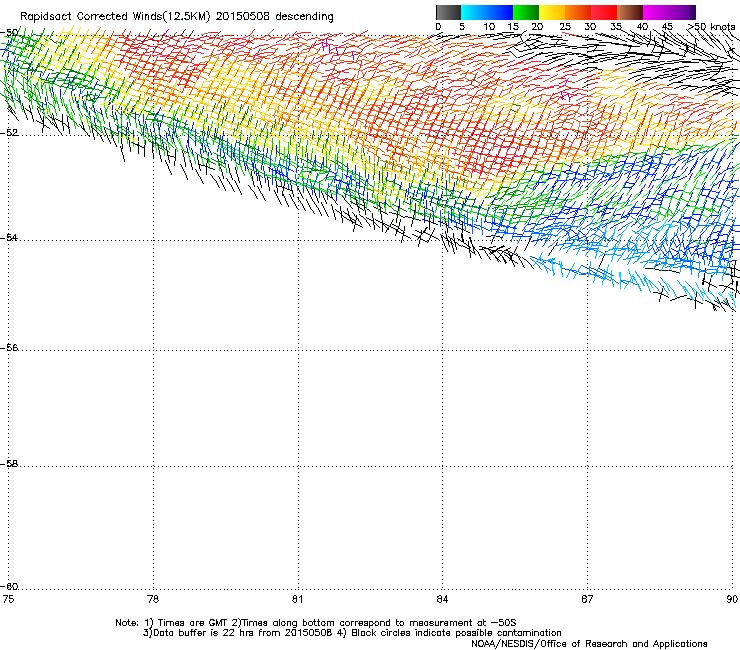Click the latitude label '-54'

[x=9, y=237]
